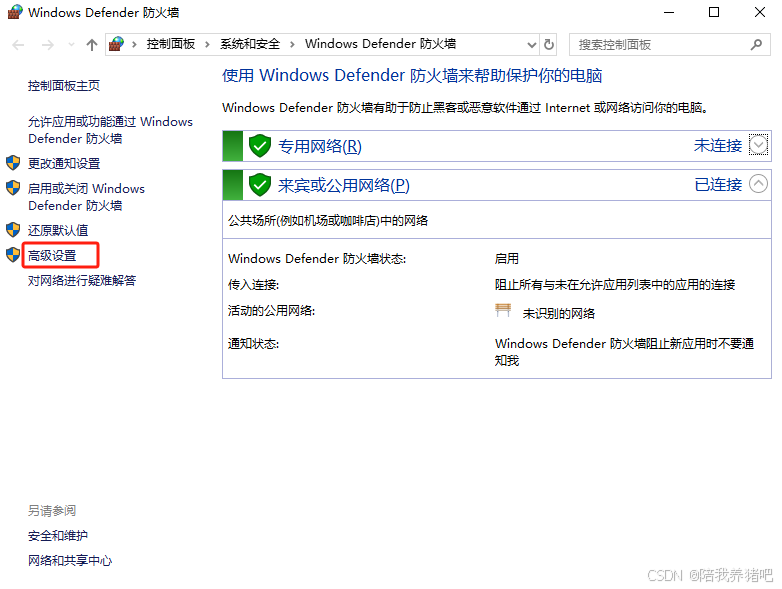Click 专用网络(R) heading
782x589 pixels.
coord(320,146)
